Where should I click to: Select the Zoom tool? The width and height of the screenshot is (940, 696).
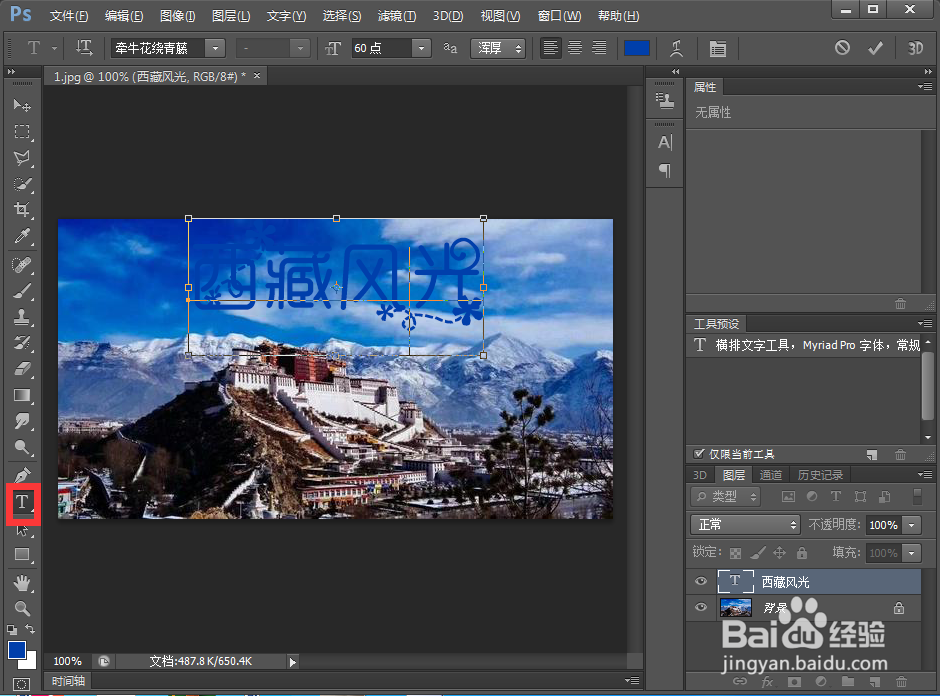click(x=22, y=608)
